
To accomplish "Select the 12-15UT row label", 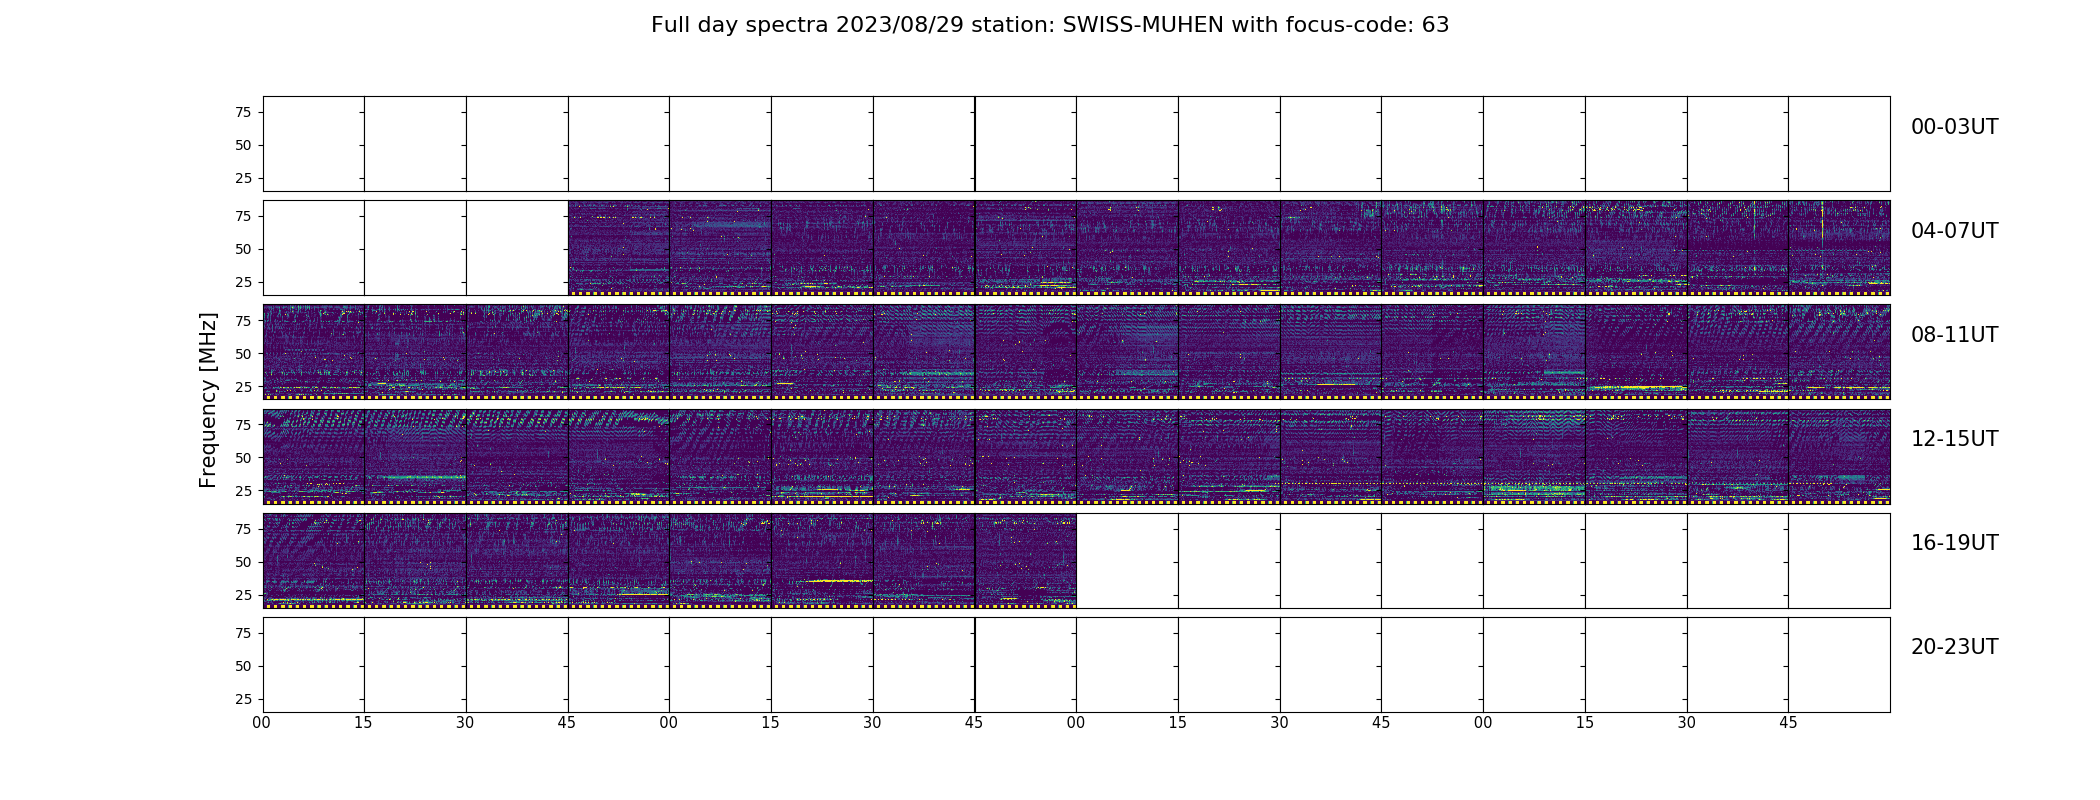I will (x=1954, y=439).
